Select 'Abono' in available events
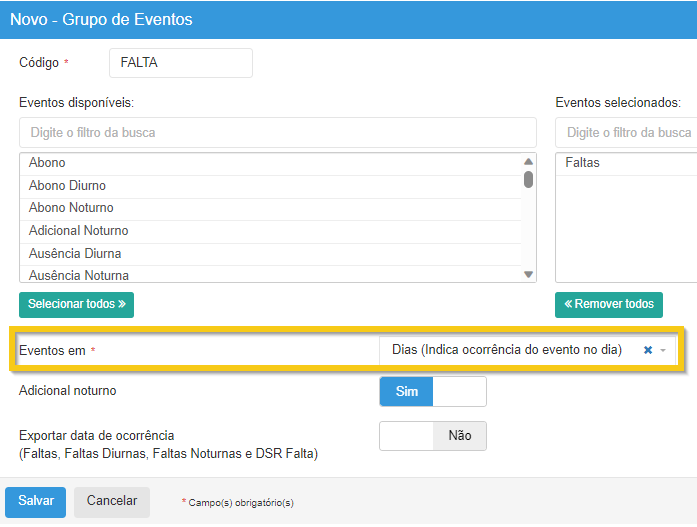Image resolution: width=697 pixels, height=527 pixels. click(270, 163)
